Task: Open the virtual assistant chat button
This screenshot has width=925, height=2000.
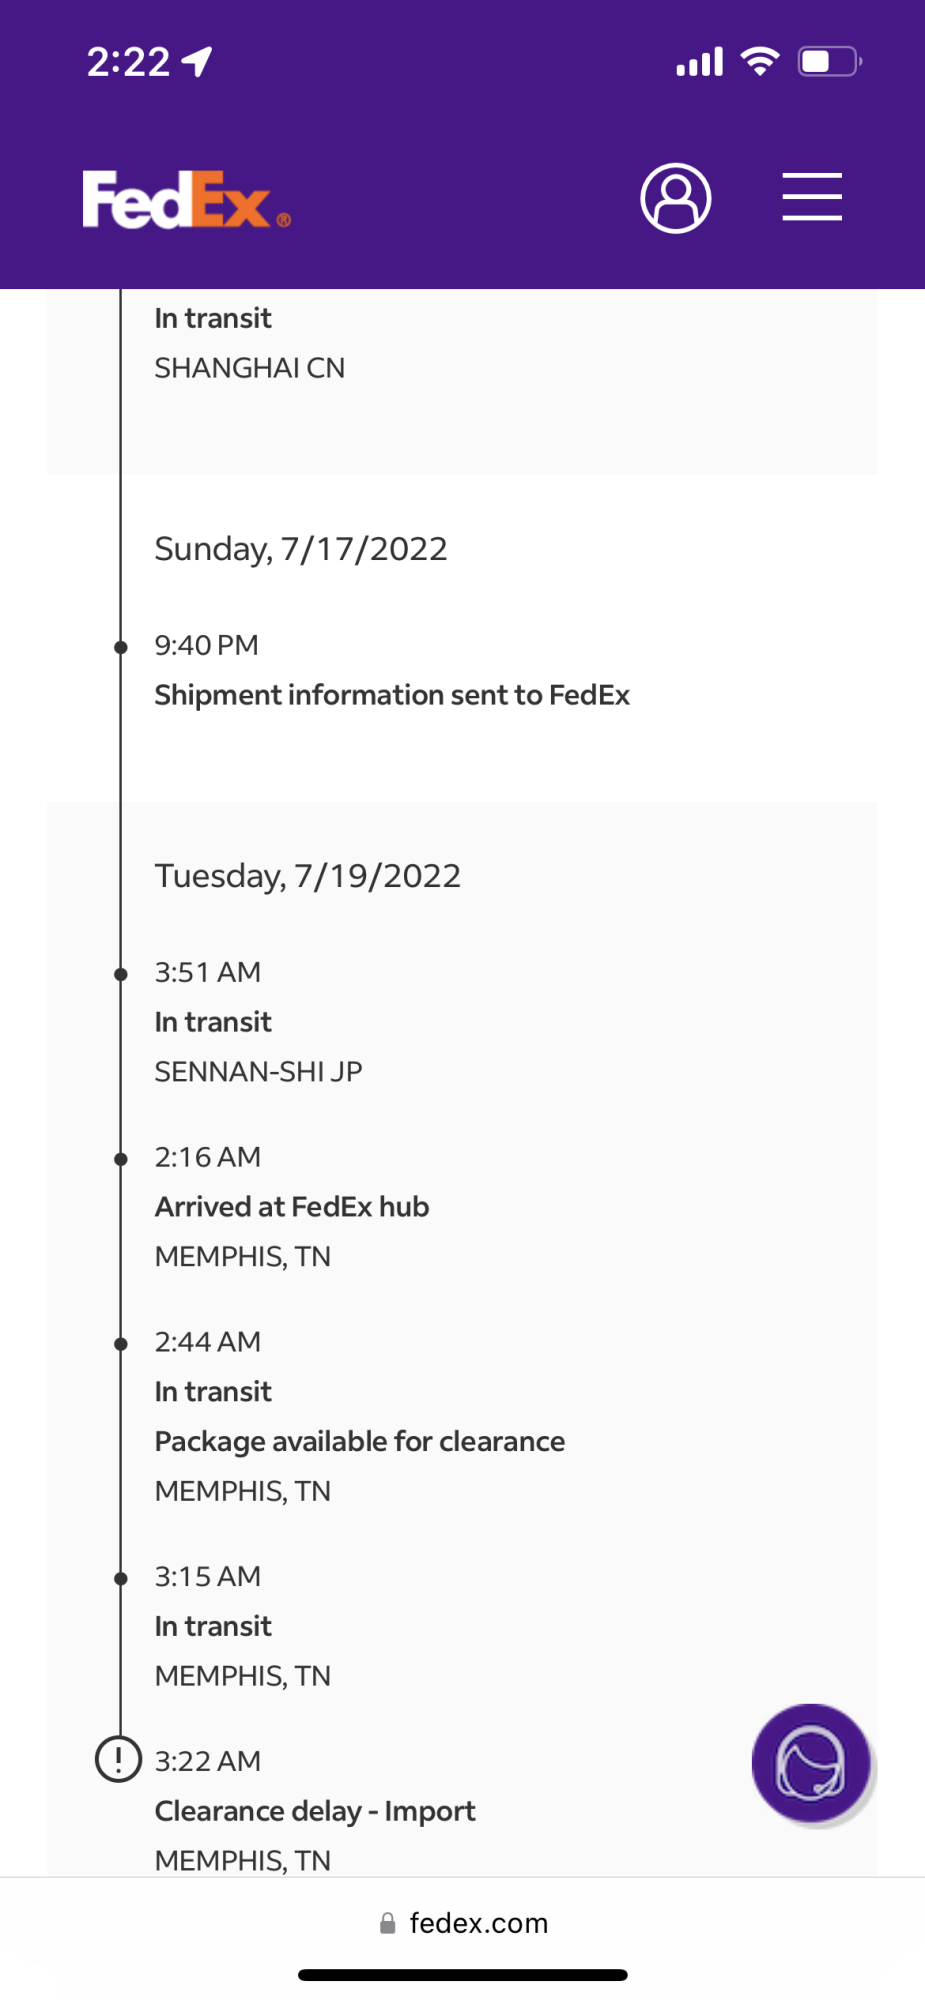Action: tap(811, 1764)
